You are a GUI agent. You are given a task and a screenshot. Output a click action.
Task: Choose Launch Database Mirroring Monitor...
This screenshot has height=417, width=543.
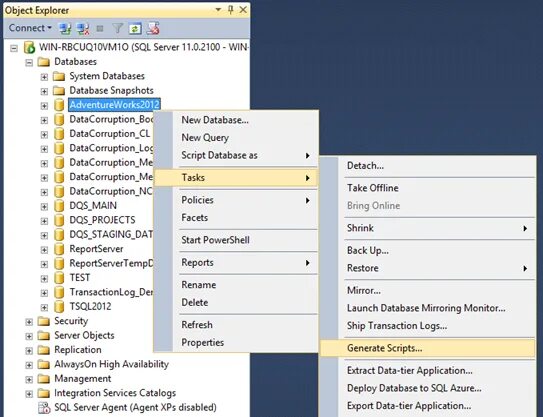[x=427, y=308]
